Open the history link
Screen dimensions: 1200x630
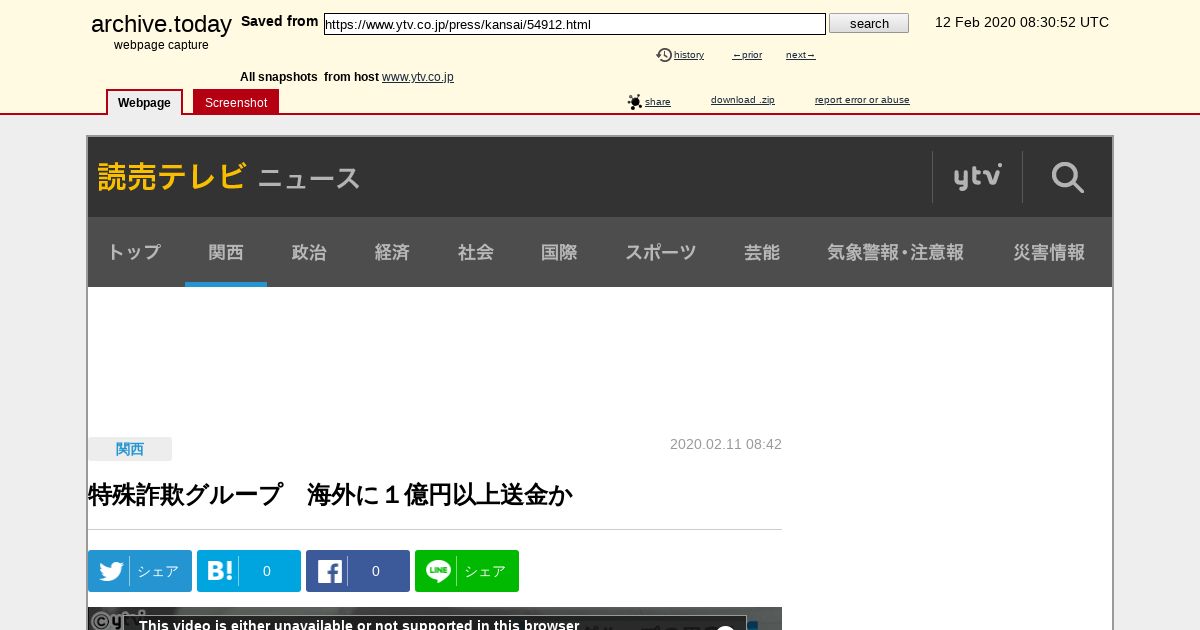pos(689,55)
